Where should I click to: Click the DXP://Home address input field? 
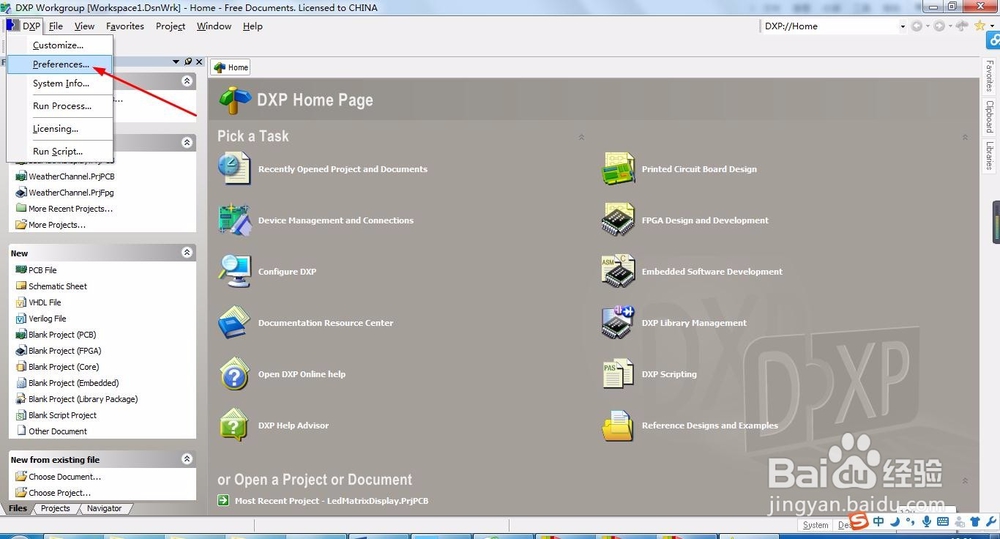click(x=829, y=26)
